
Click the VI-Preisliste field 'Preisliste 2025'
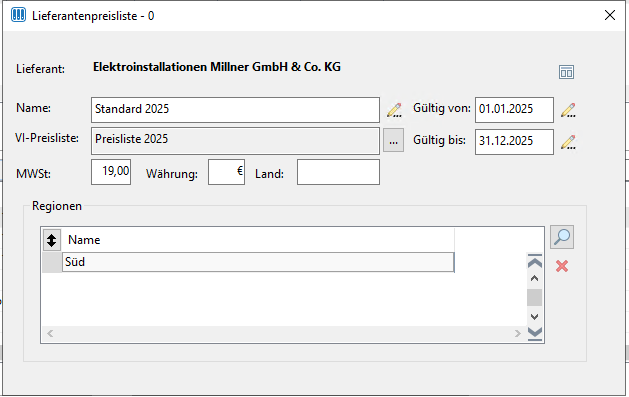(x=235, y=141)
